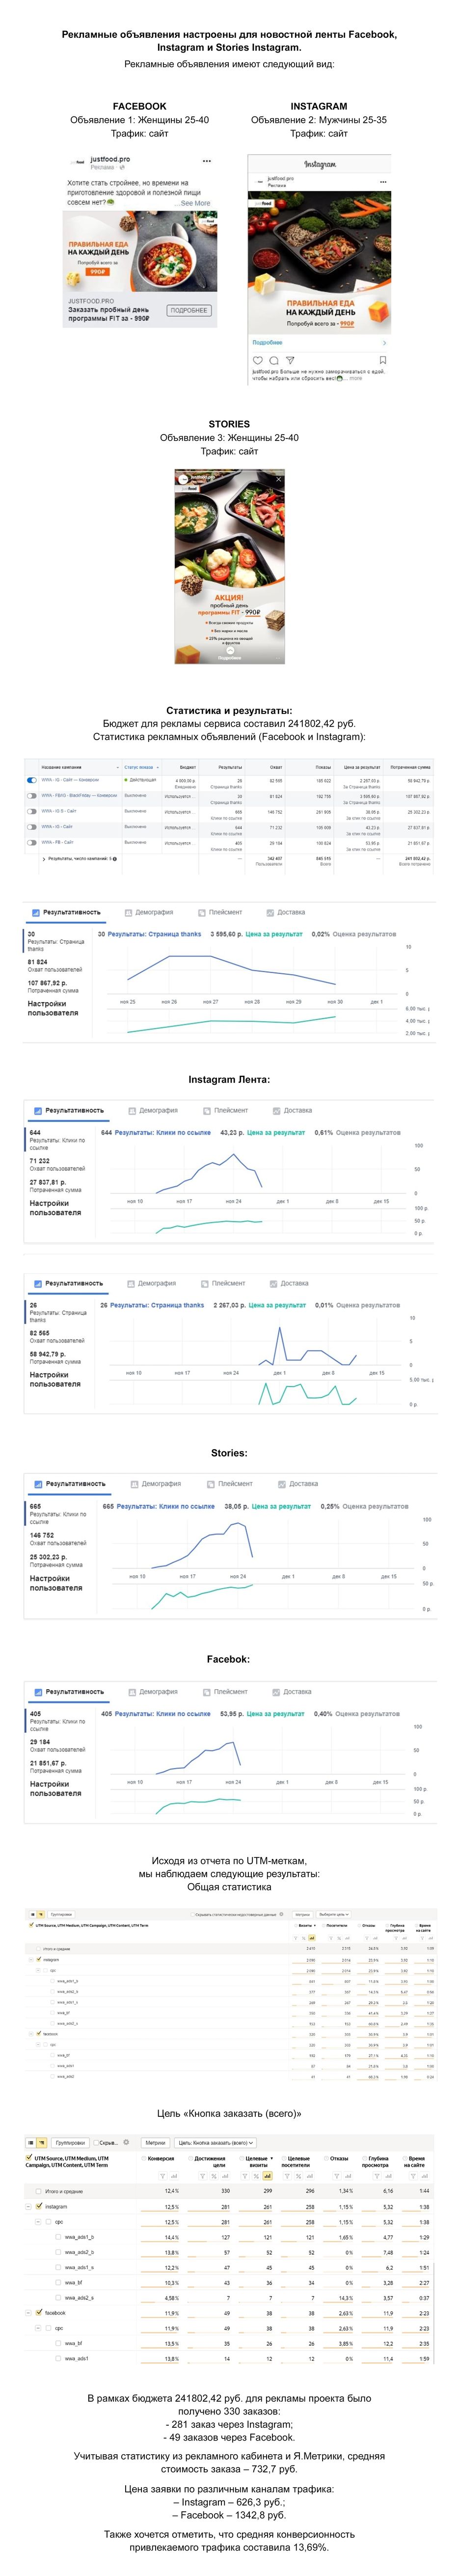Click the wwa_ads1_s row label in the goal report
The image size is (459, 2576).
[x=79, y=2267]
